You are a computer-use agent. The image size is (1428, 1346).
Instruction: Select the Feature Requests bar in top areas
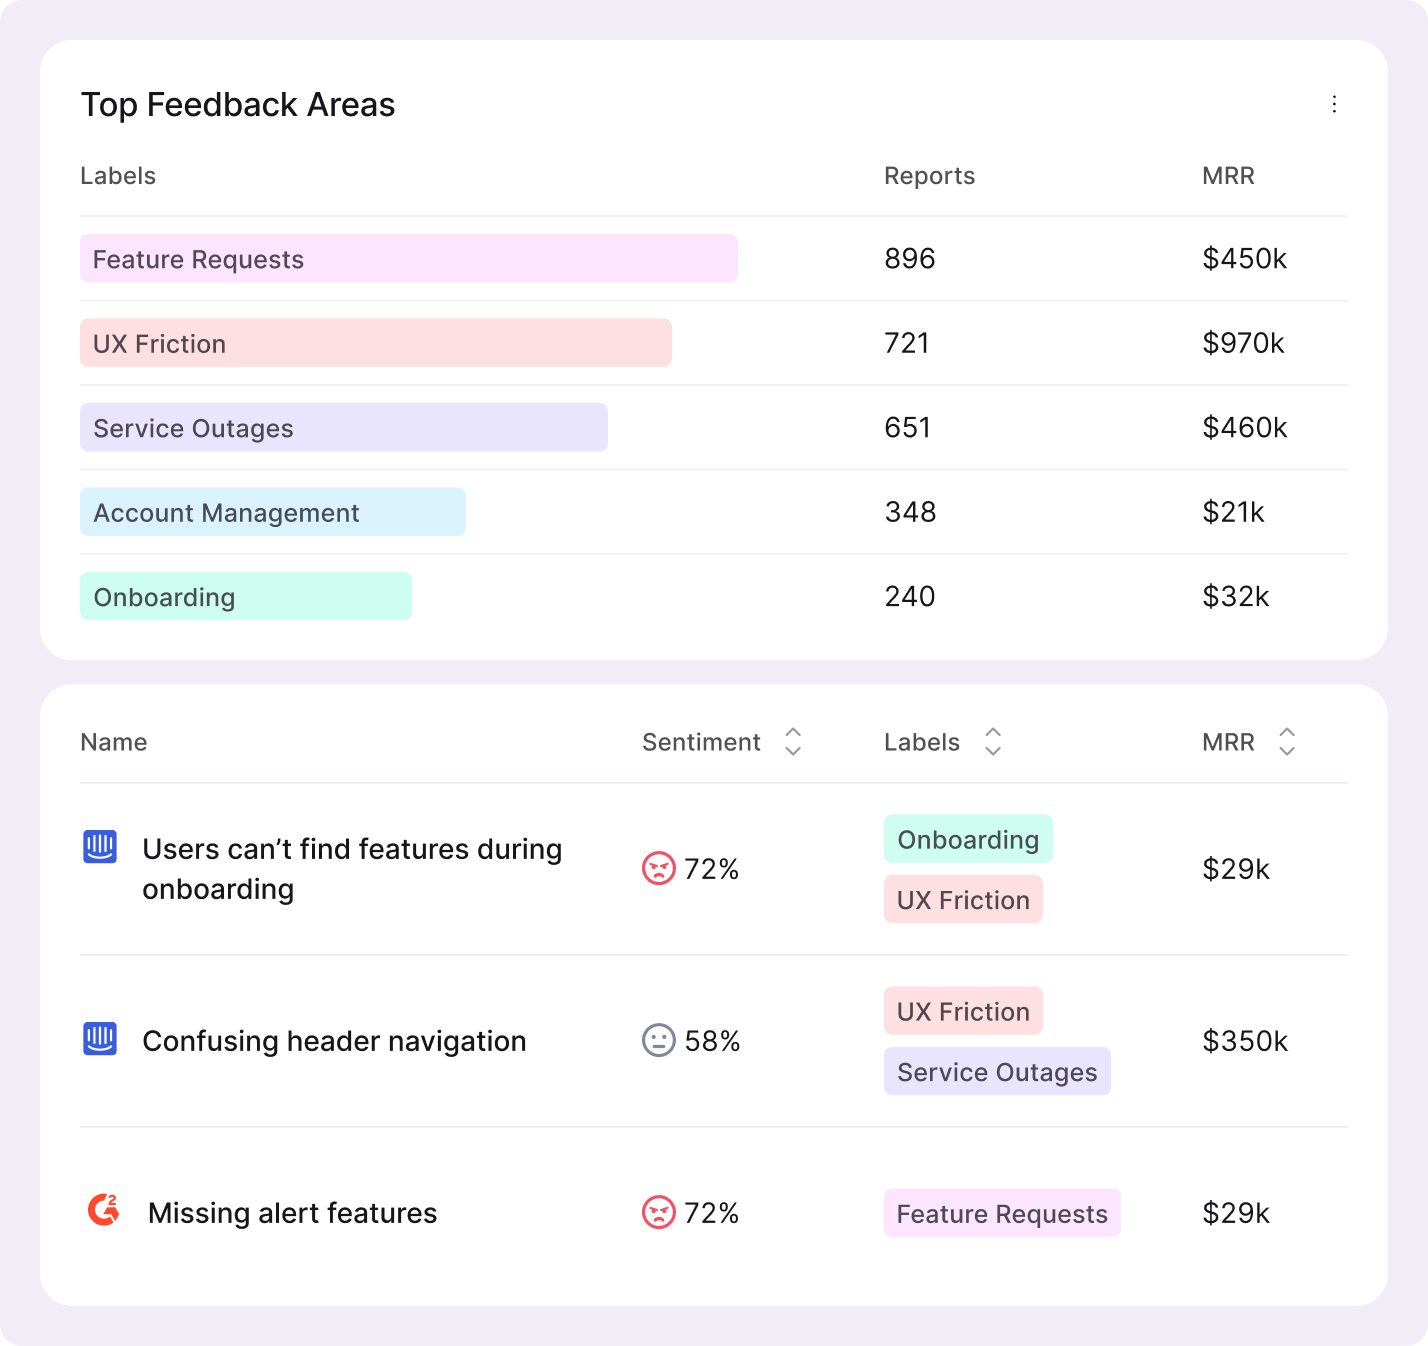coord(408,259)
